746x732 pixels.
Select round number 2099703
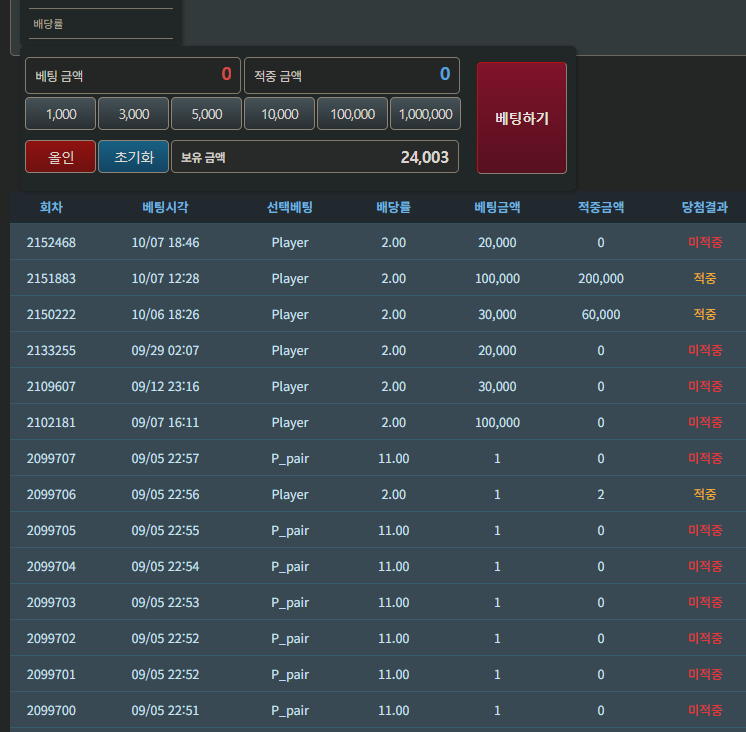click(x=51, y=602)
